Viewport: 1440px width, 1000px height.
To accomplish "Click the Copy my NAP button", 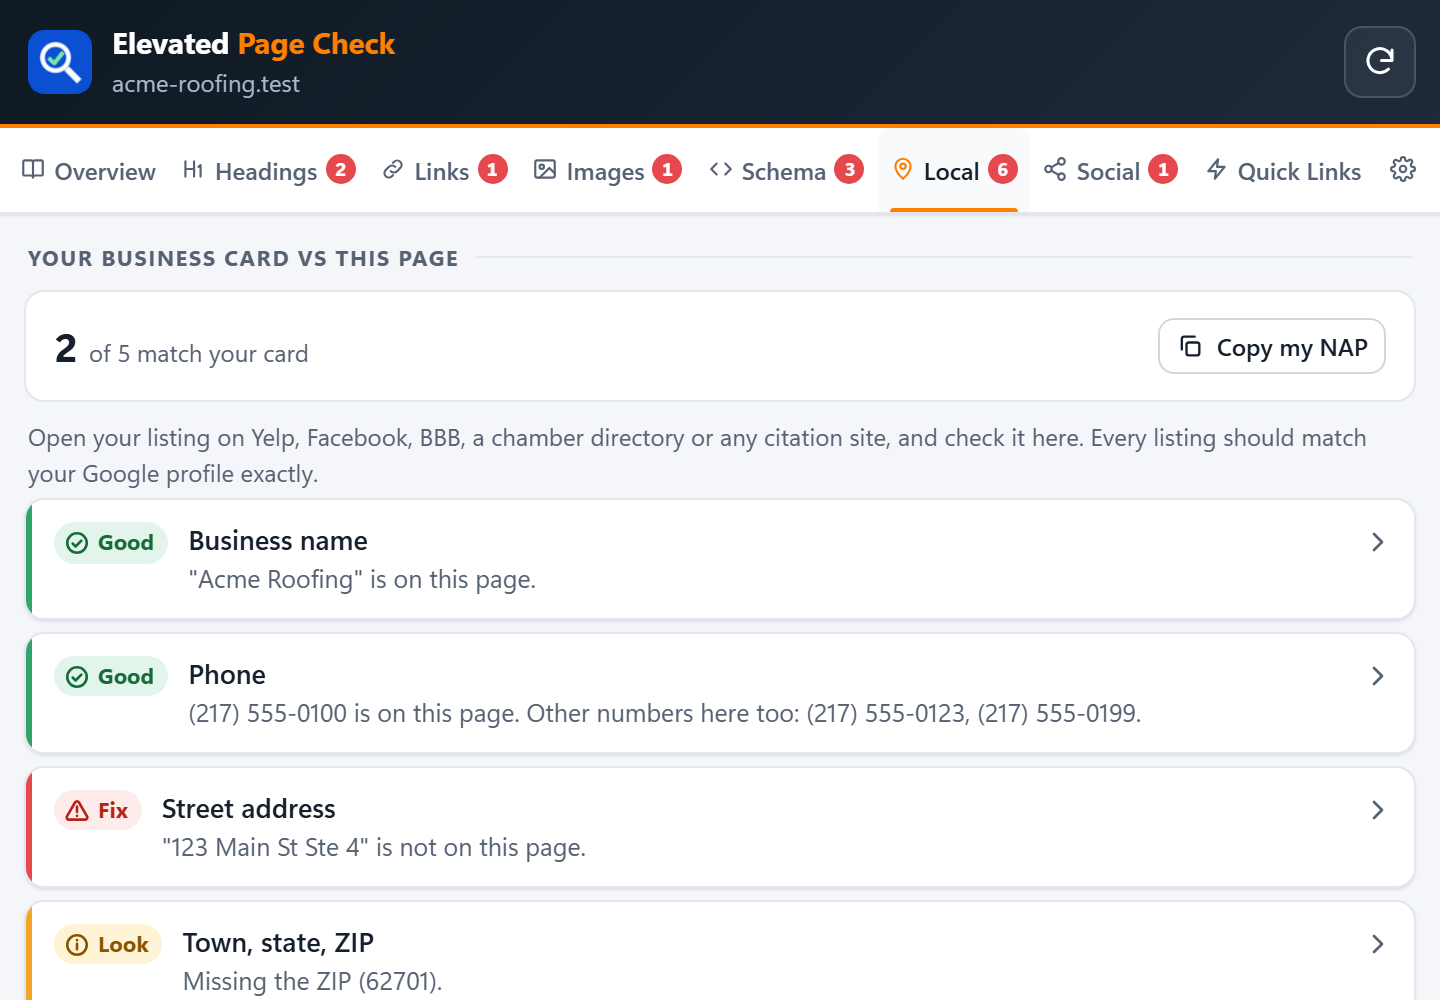I will pyautogui.click(x=1272, y=346).
